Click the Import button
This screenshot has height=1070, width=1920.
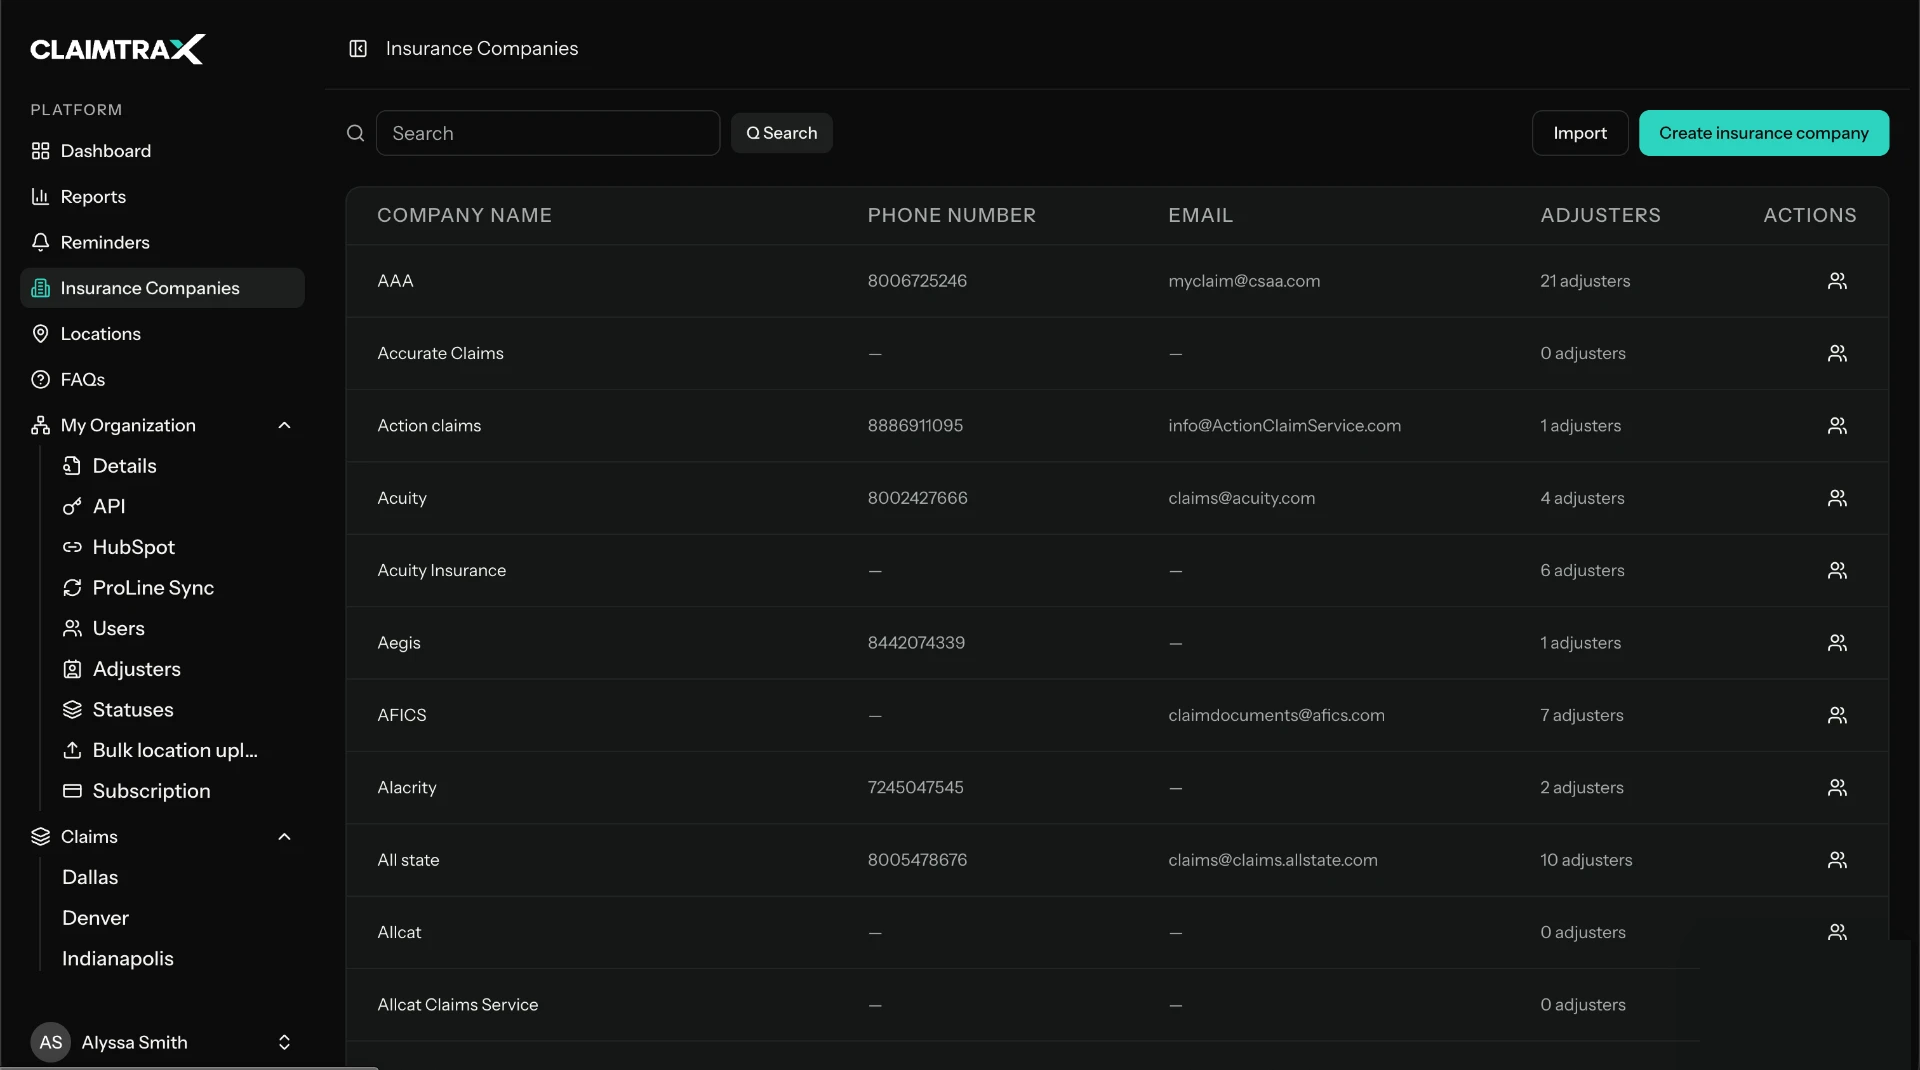click(1580, 133)
